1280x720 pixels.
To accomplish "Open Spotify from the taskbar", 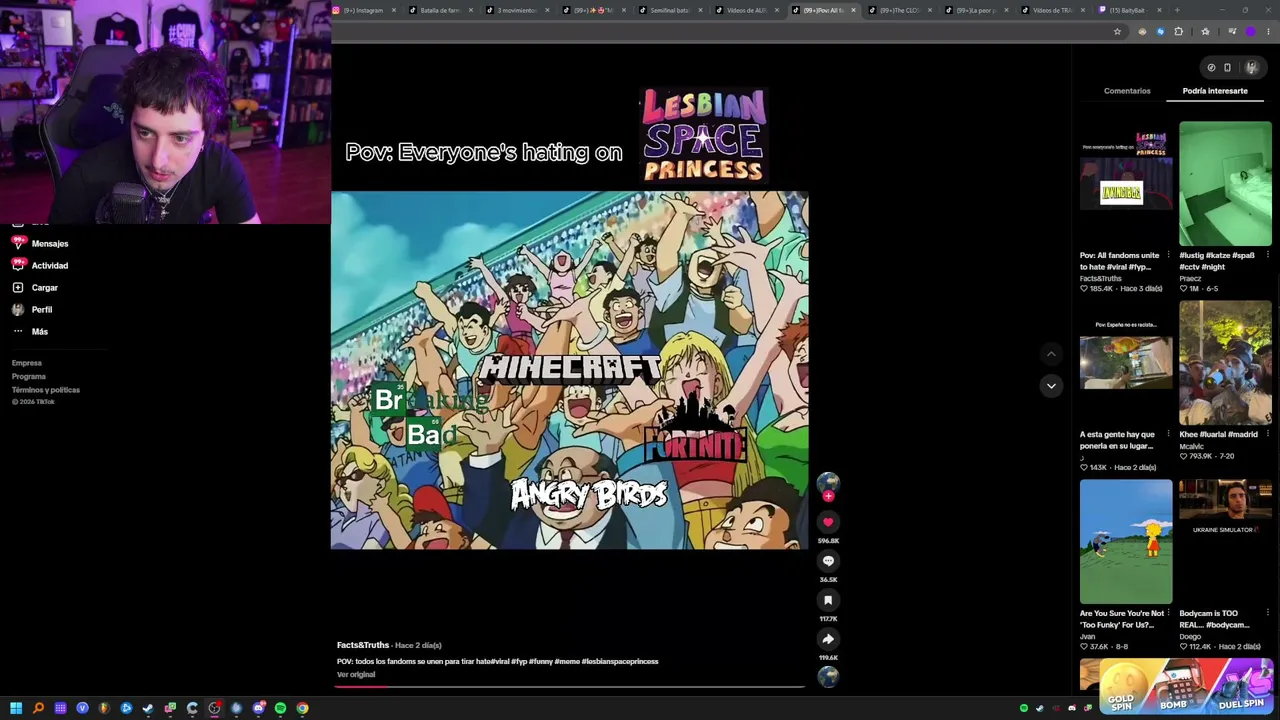I will [280, 709].
